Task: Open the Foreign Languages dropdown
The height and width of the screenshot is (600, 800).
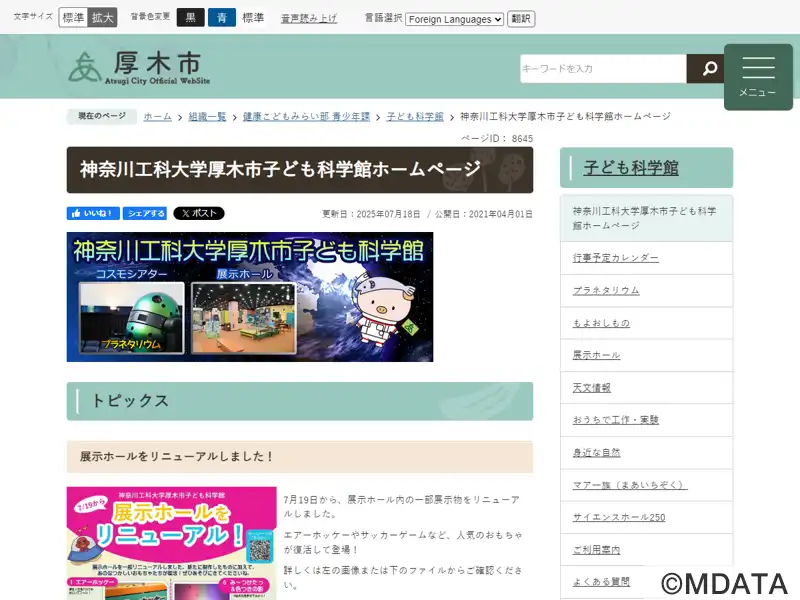Action: point(455,19)
